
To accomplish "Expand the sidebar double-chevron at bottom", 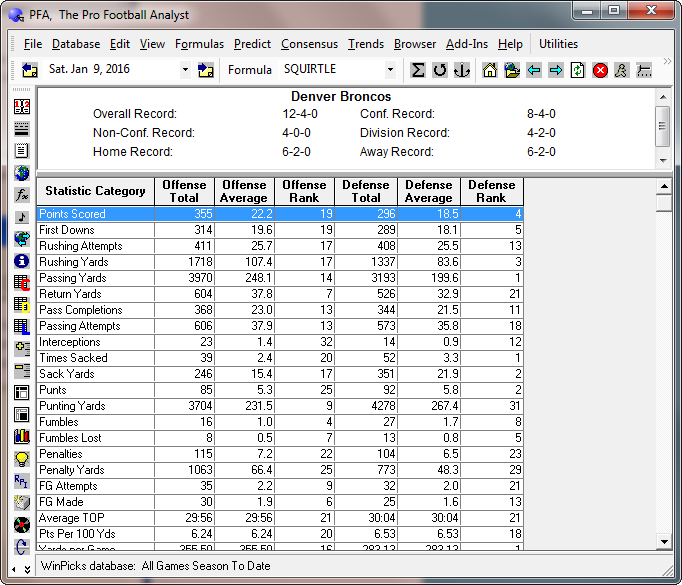I will click(27, 569).
